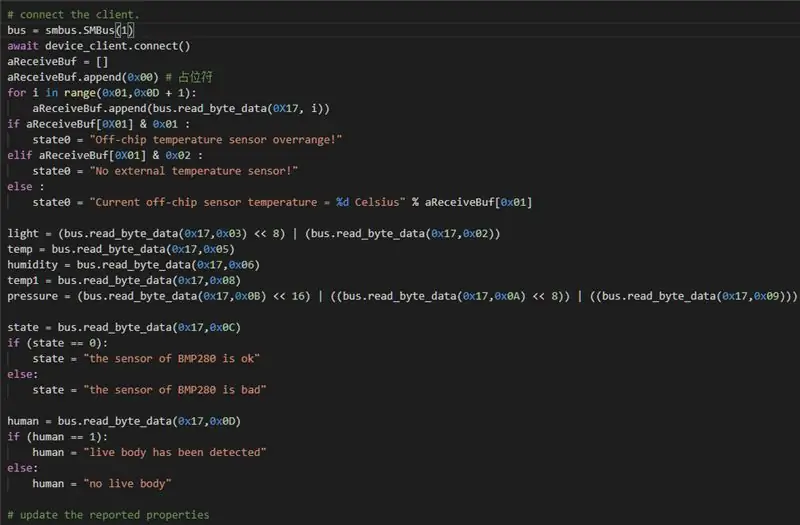
Task: Click the 'light =' assignment line
Action: tap(254, 234)
